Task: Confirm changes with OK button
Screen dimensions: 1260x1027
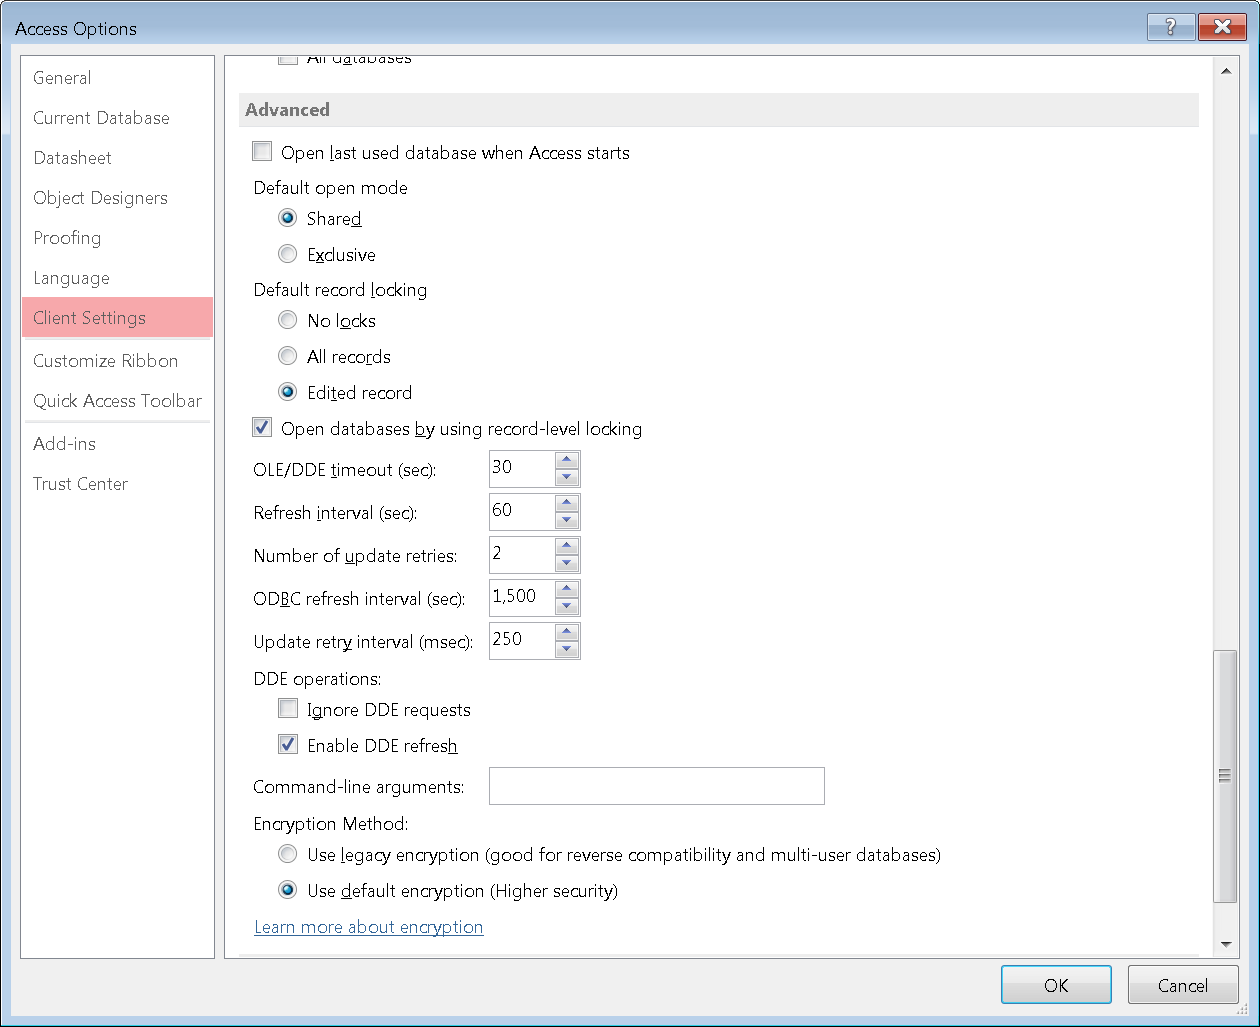Action: coord(1056,985)
